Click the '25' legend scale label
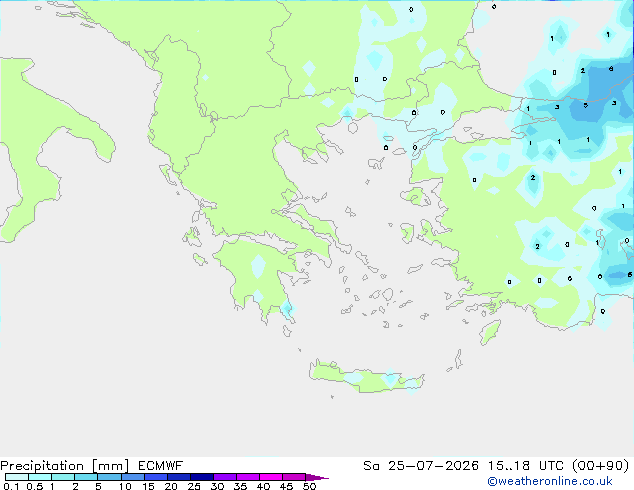 tap(194, 486)
